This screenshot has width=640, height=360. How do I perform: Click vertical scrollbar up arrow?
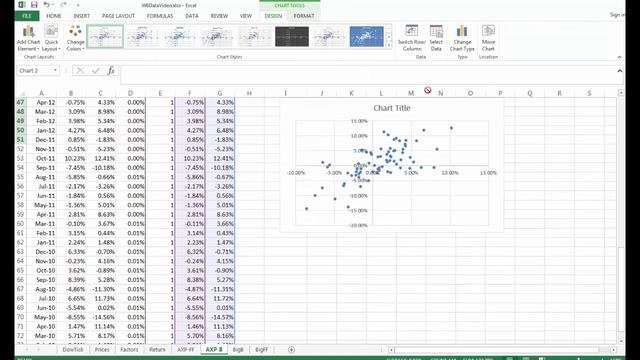[621, 93]
